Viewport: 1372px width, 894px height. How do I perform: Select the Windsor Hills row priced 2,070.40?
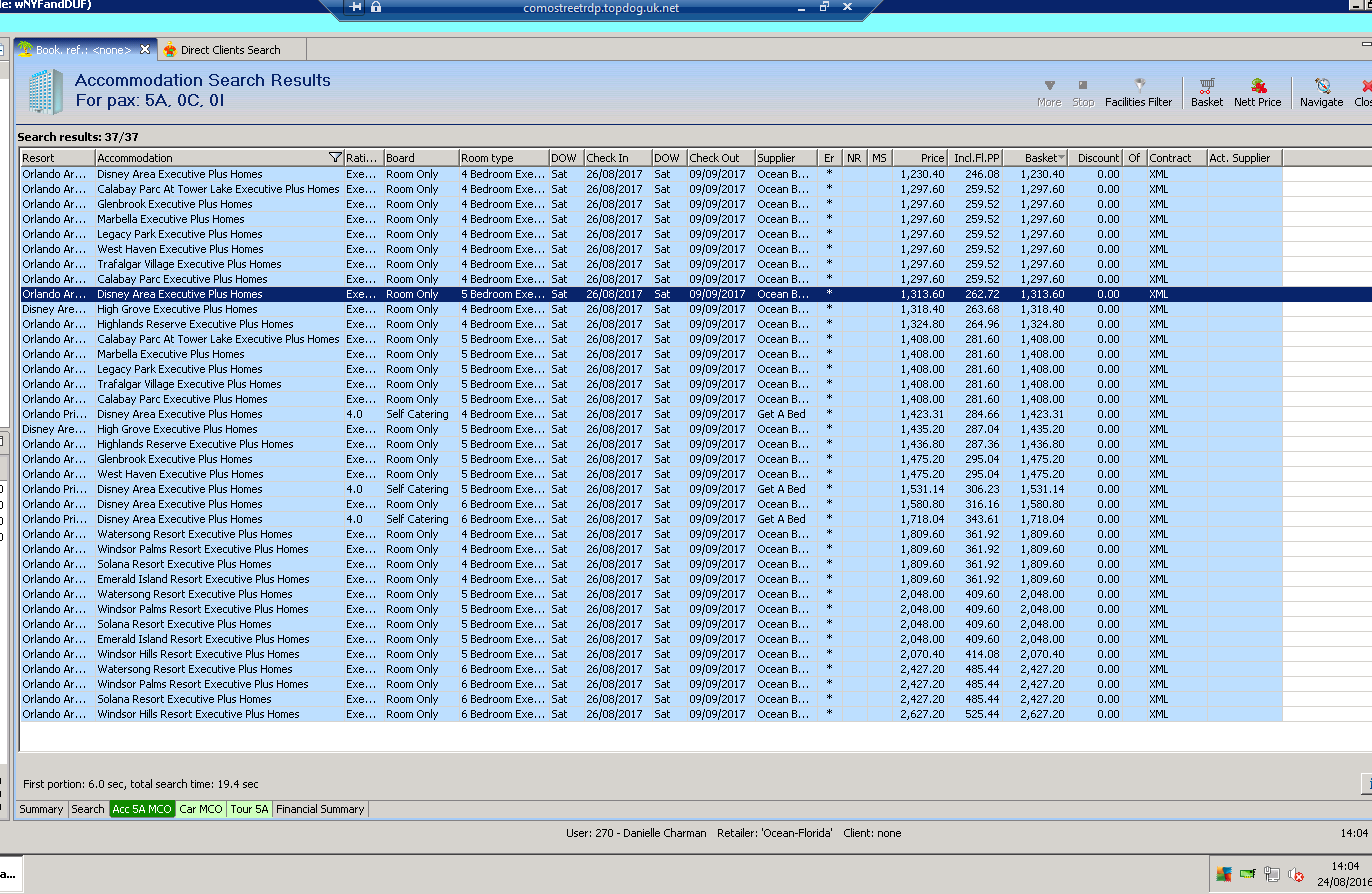point(651,654)
